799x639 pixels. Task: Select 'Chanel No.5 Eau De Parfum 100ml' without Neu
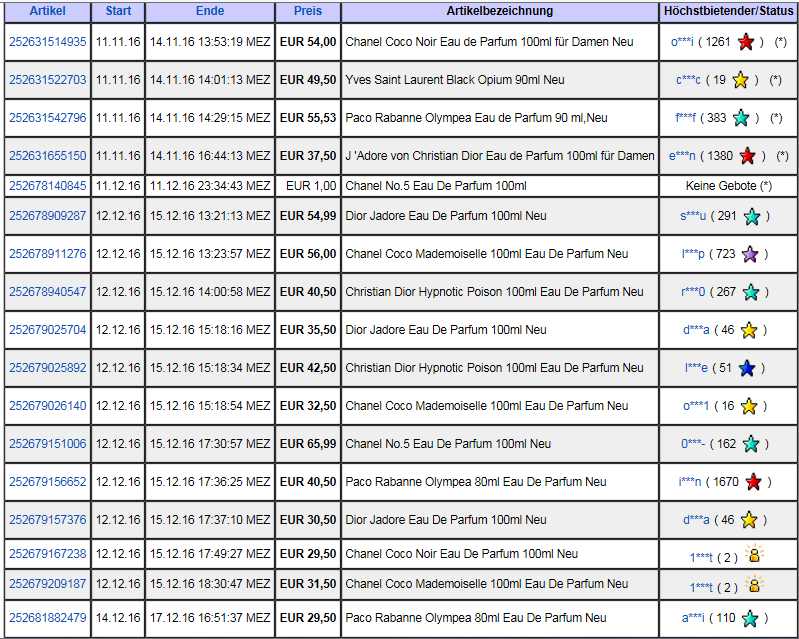click(436, 186)
